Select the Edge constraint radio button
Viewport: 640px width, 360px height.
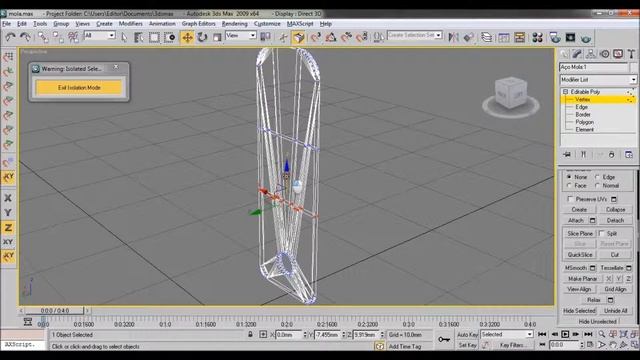click(x=597, y=177)
